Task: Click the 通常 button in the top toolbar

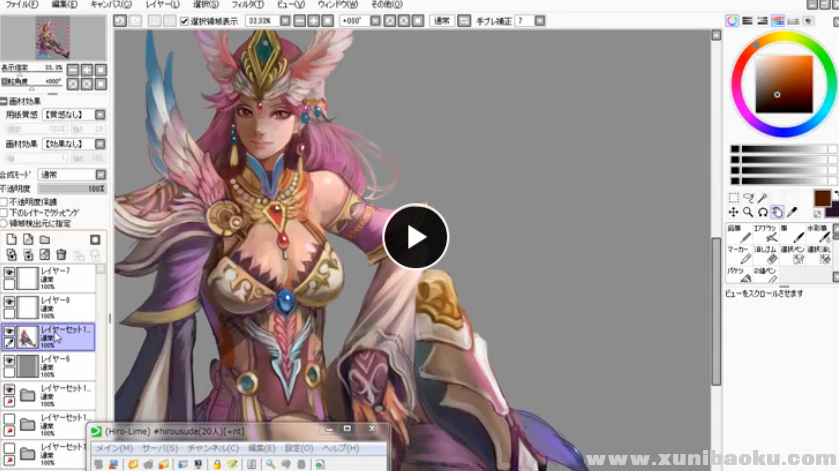Action: click(x=441, y=20)
